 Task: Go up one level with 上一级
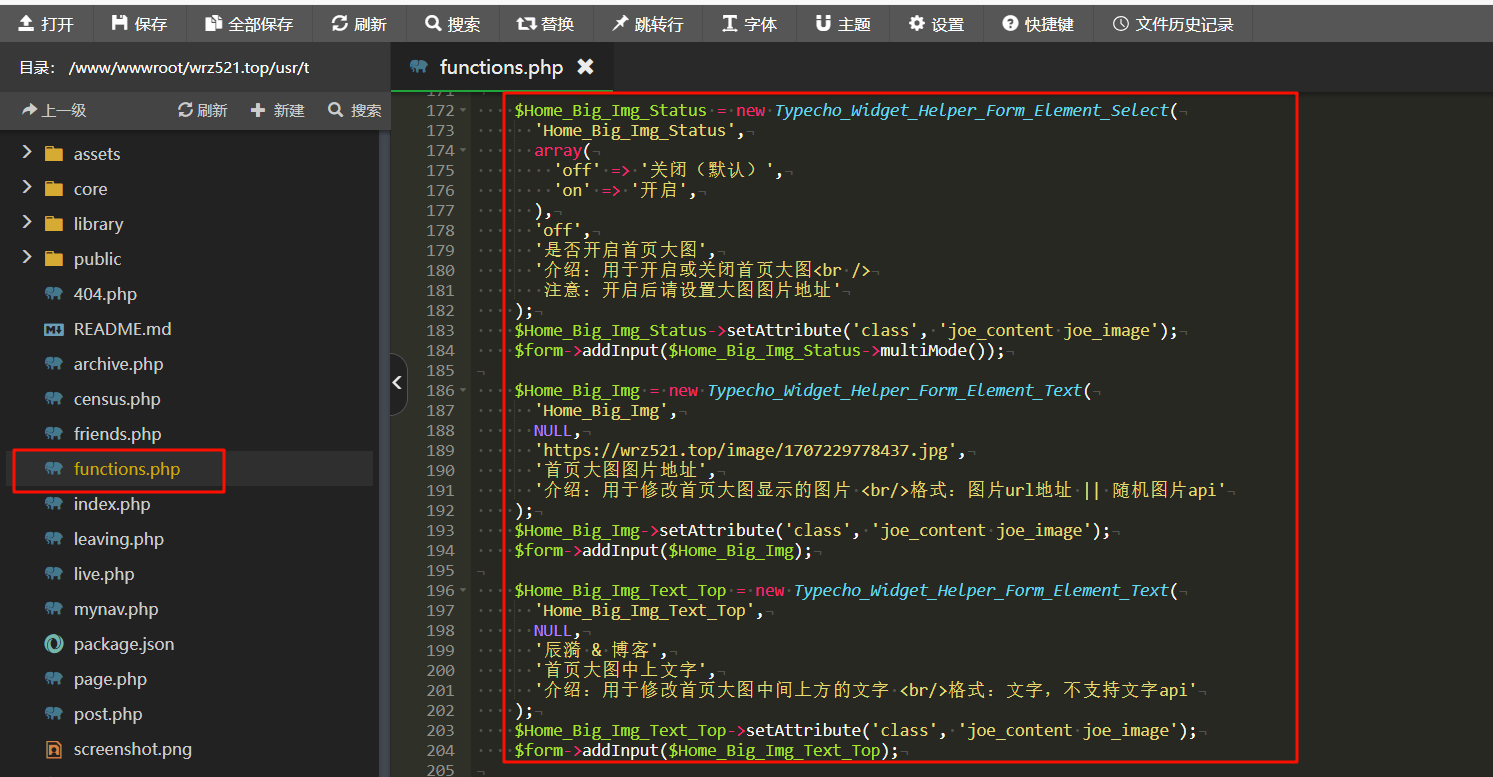(x=54, y=110)
